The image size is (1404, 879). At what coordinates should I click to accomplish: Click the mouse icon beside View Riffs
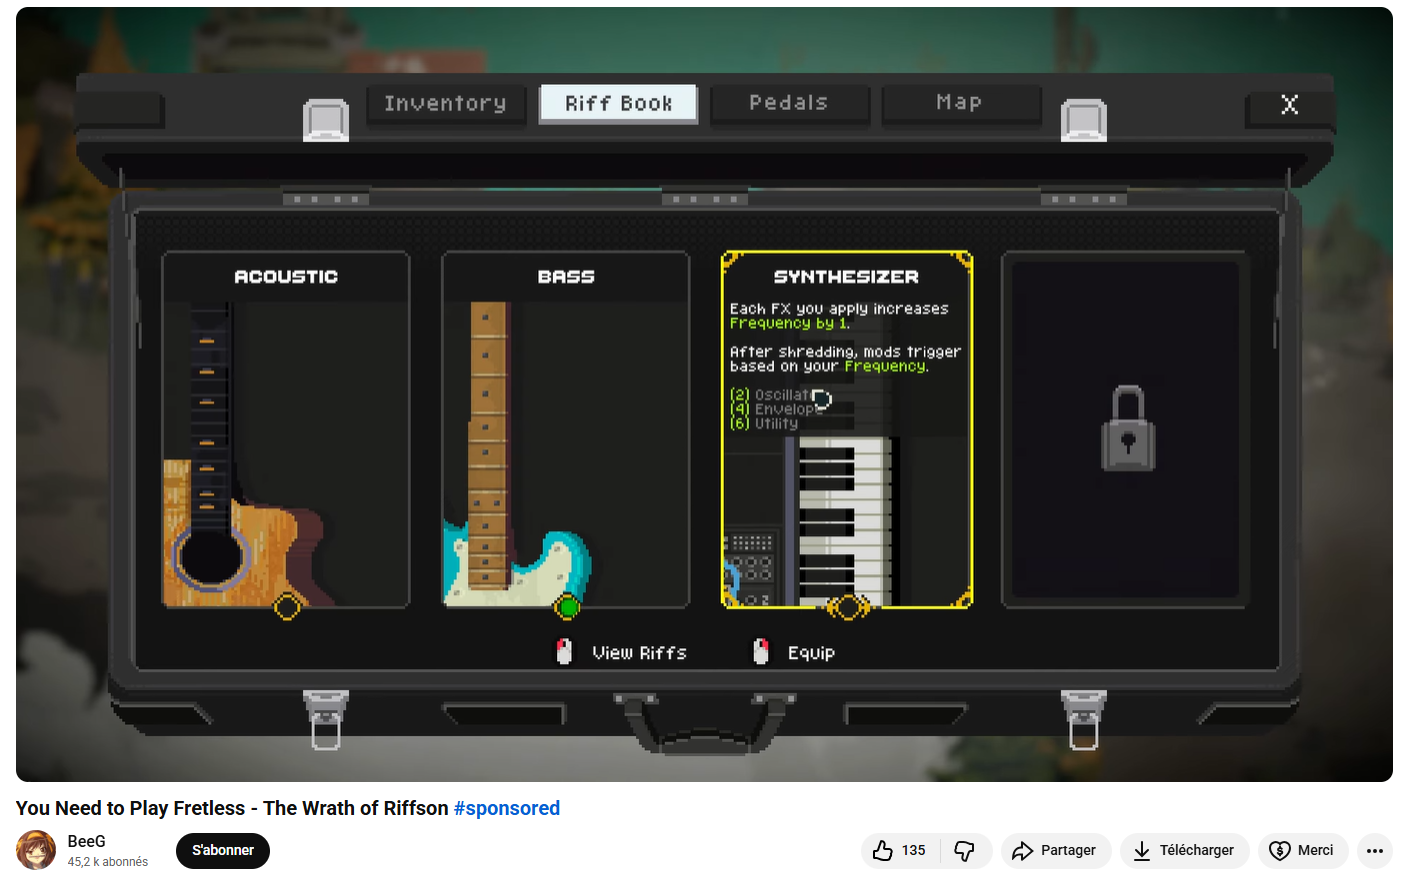[564, 652]
